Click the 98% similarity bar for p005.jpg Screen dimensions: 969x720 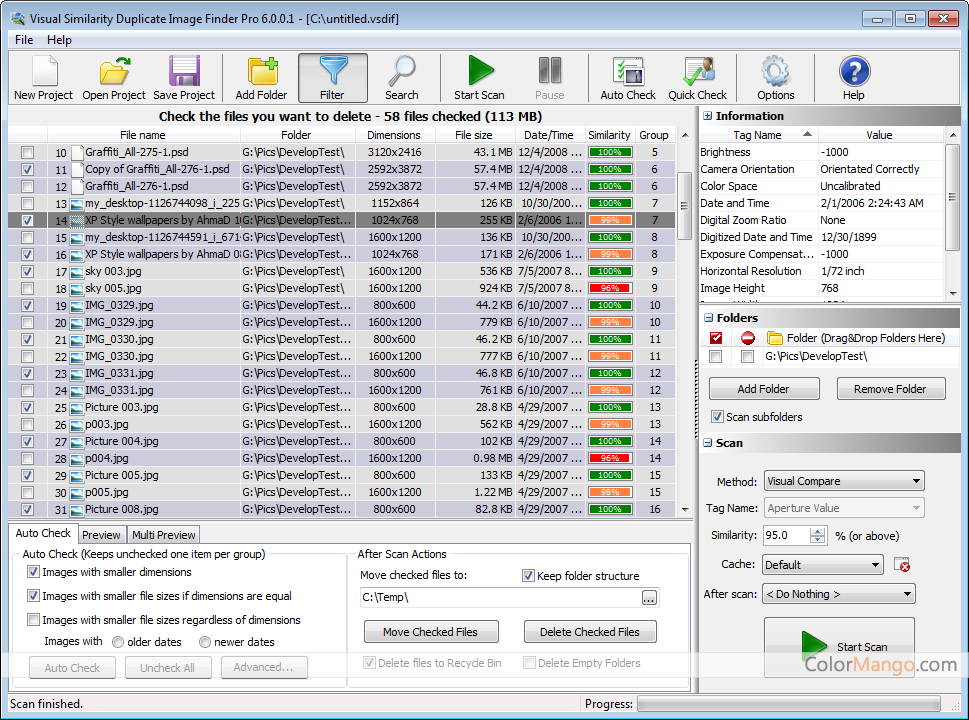pos(610,493)
